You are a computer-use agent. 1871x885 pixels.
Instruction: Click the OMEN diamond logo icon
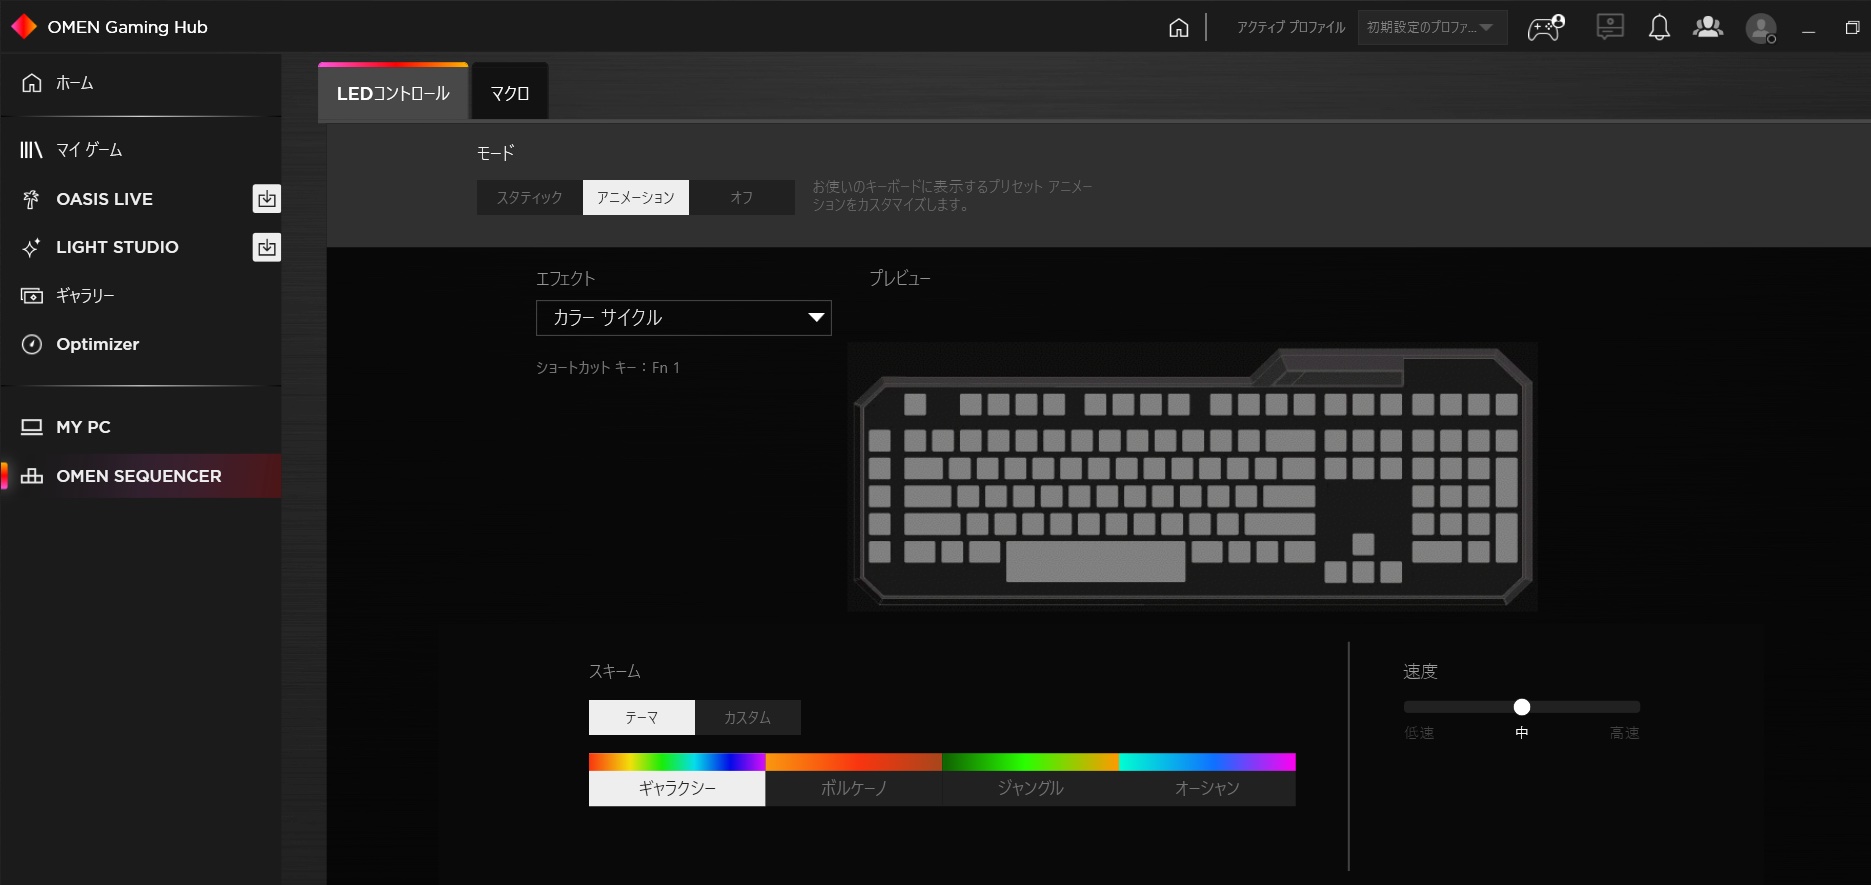23,27
